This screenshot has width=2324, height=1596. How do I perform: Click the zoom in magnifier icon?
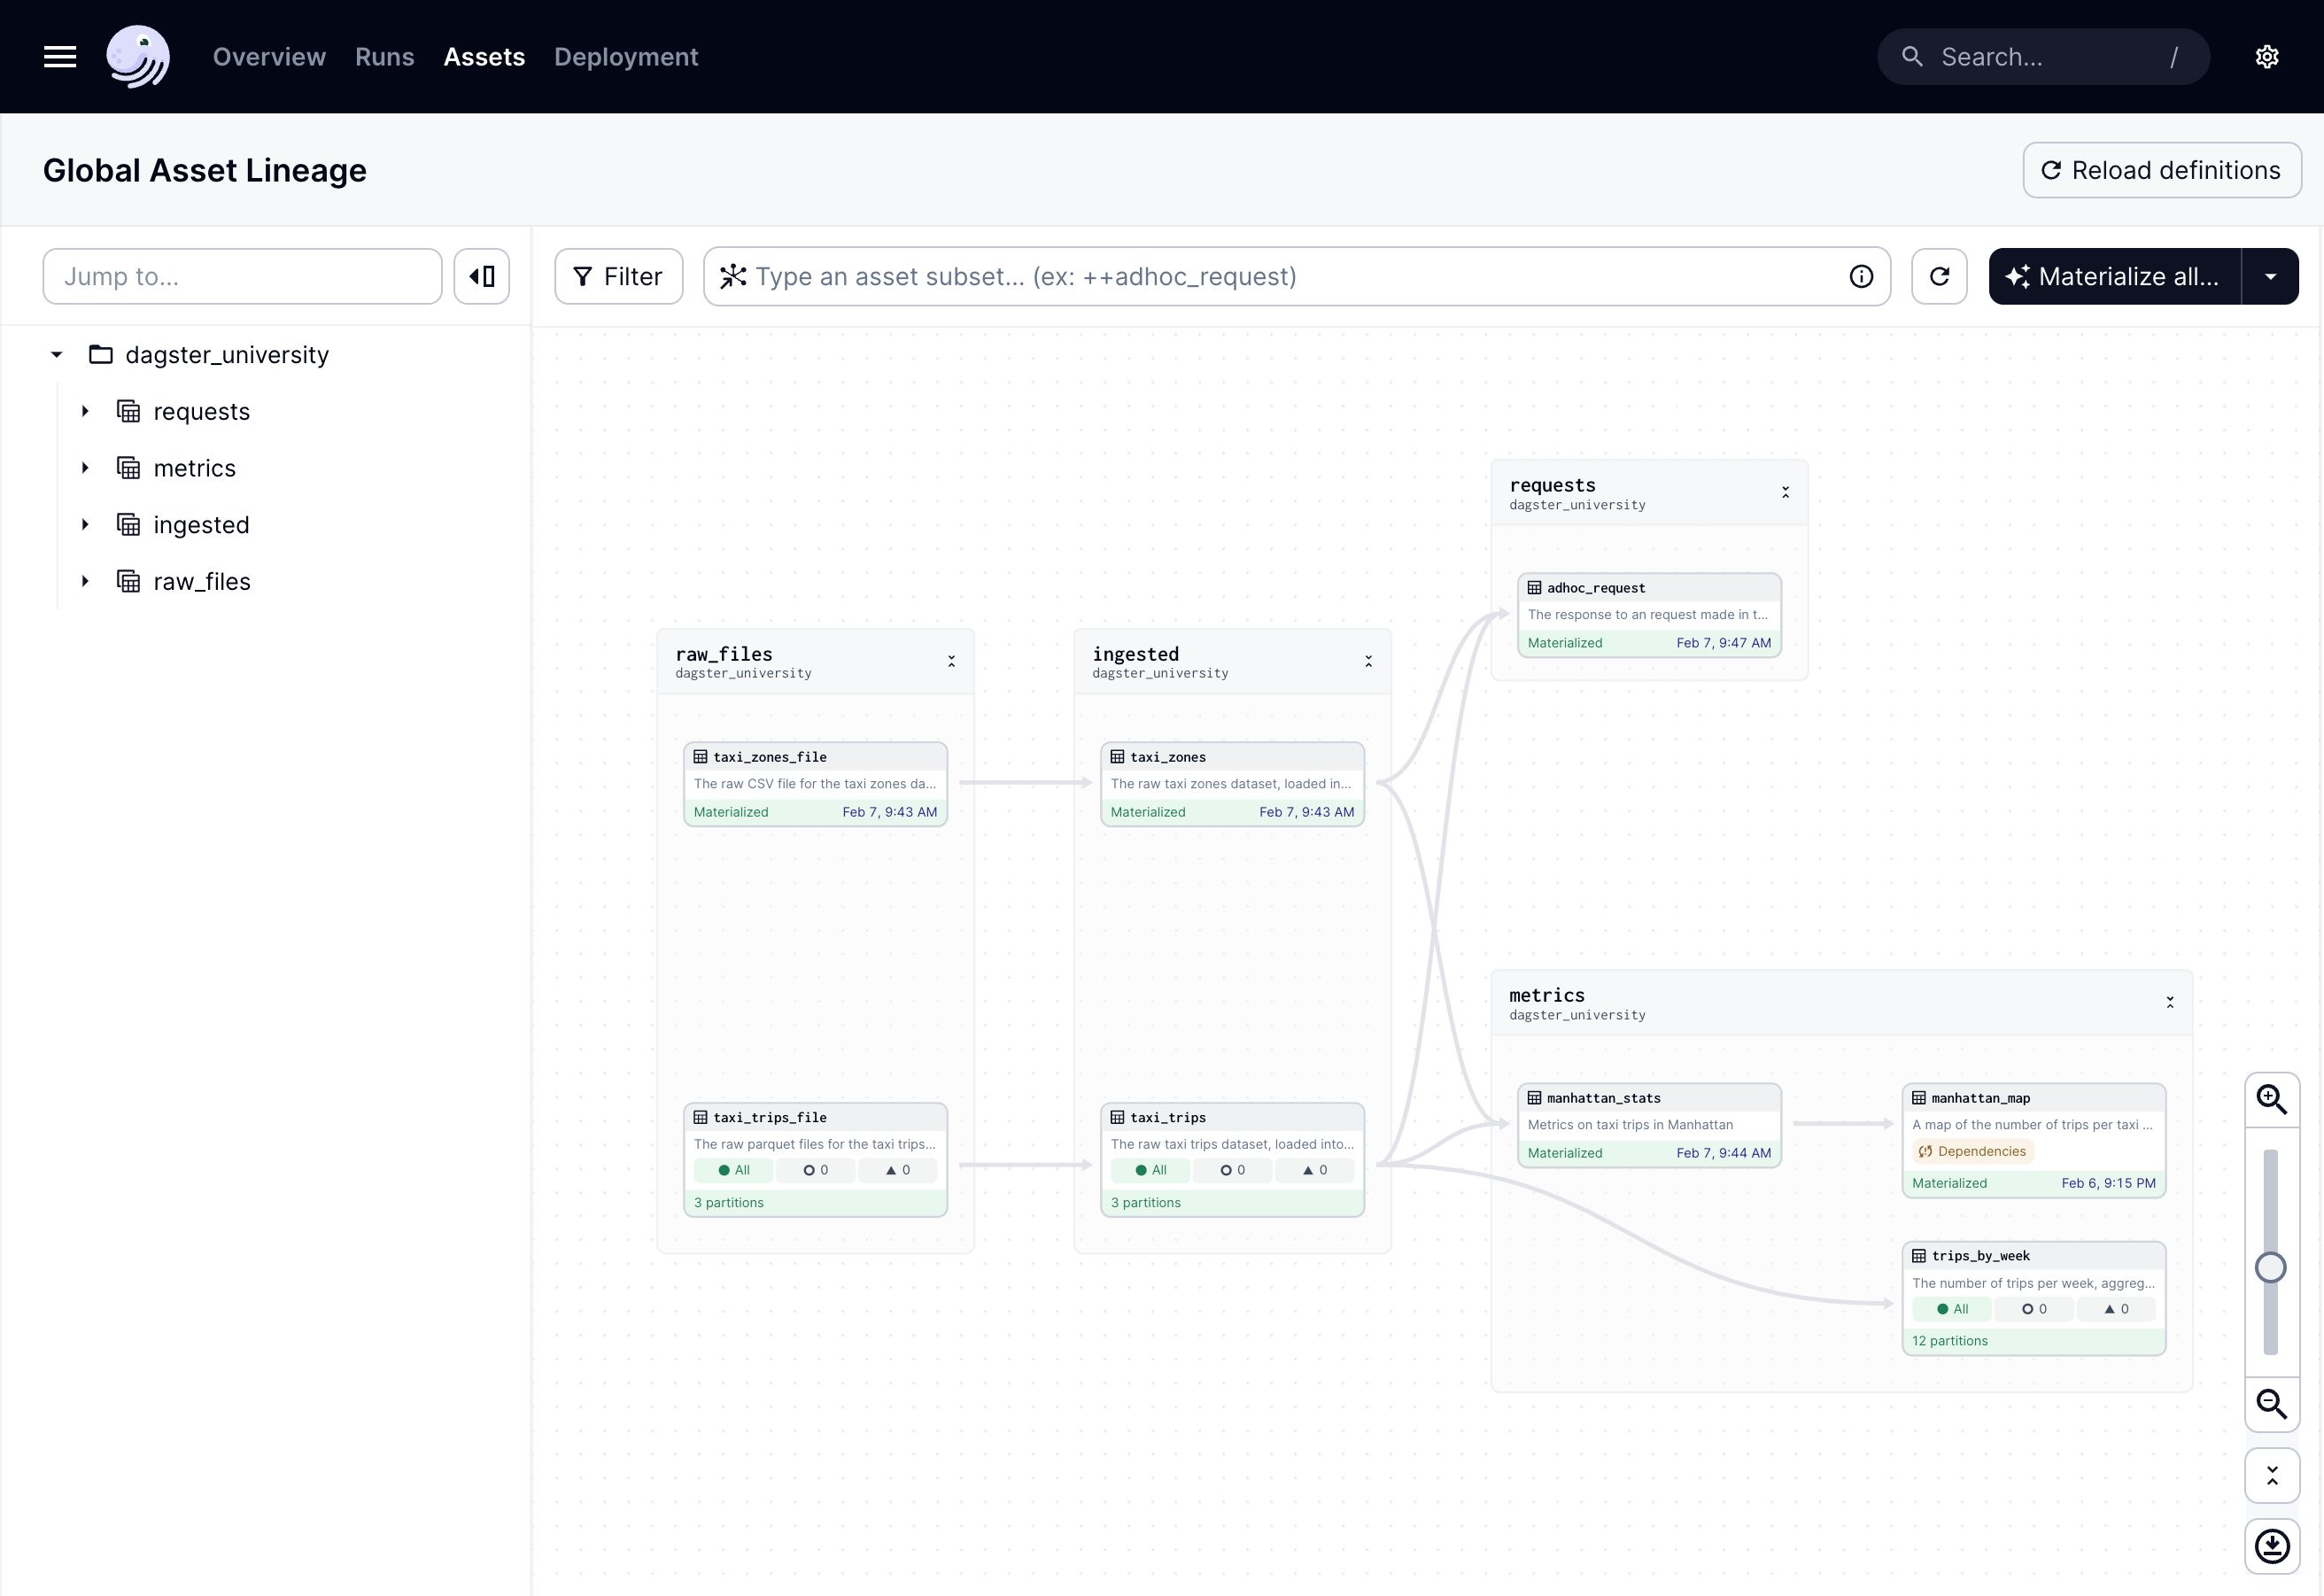click(2272, 1099)
